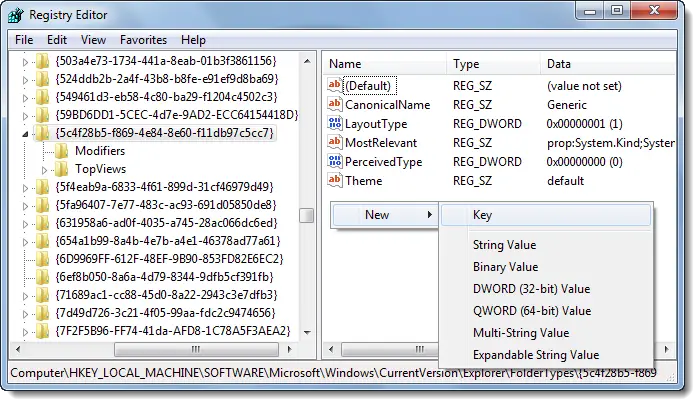The image size is (700, 406).
Task: Choose Expandable String Value
Action: click(546, 355)
